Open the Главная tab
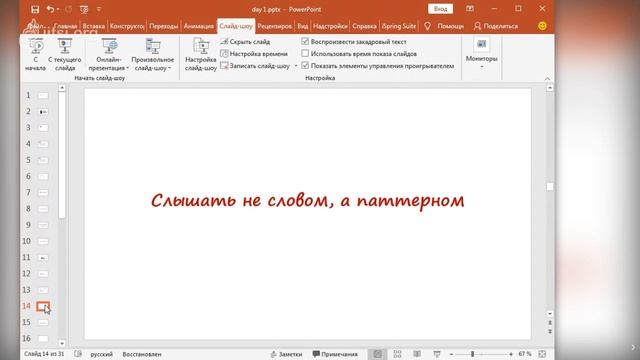 coord(65,26)
